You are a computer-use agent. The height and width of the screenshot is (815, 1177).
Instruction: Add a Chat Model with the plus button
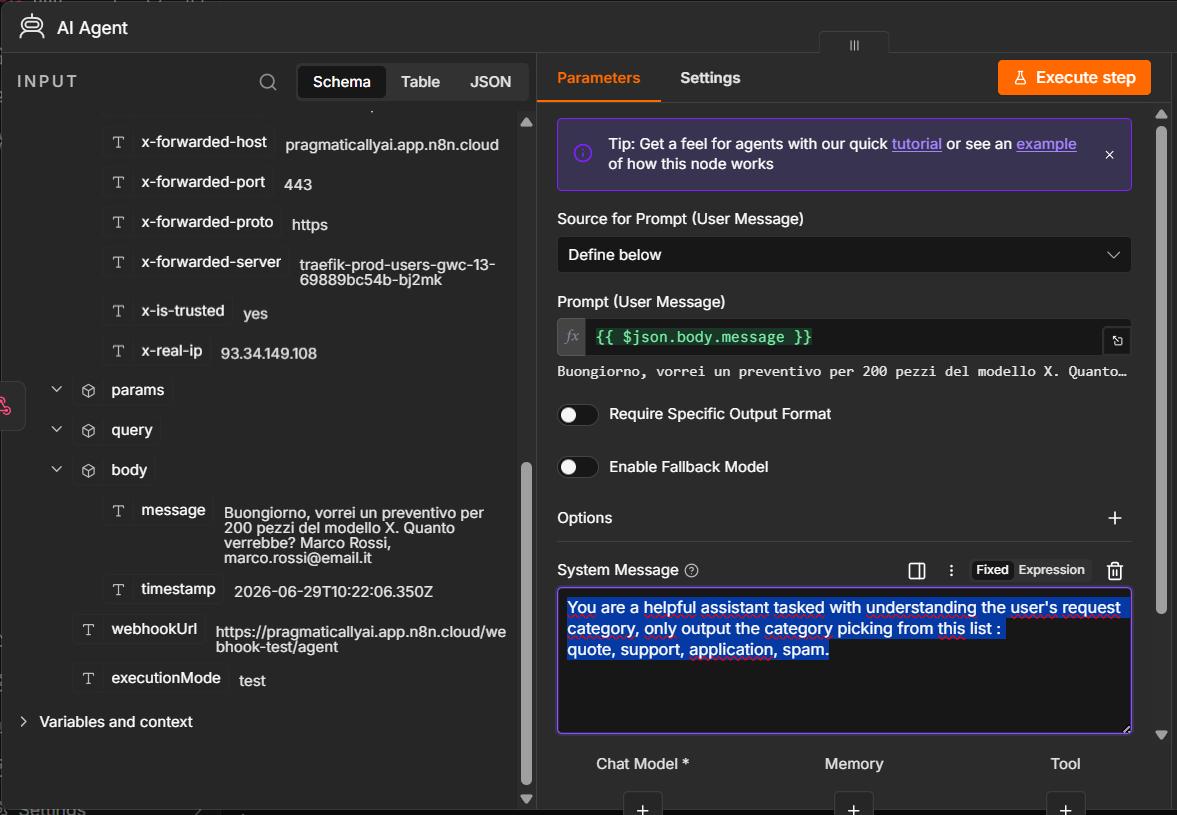coord(643,804)
